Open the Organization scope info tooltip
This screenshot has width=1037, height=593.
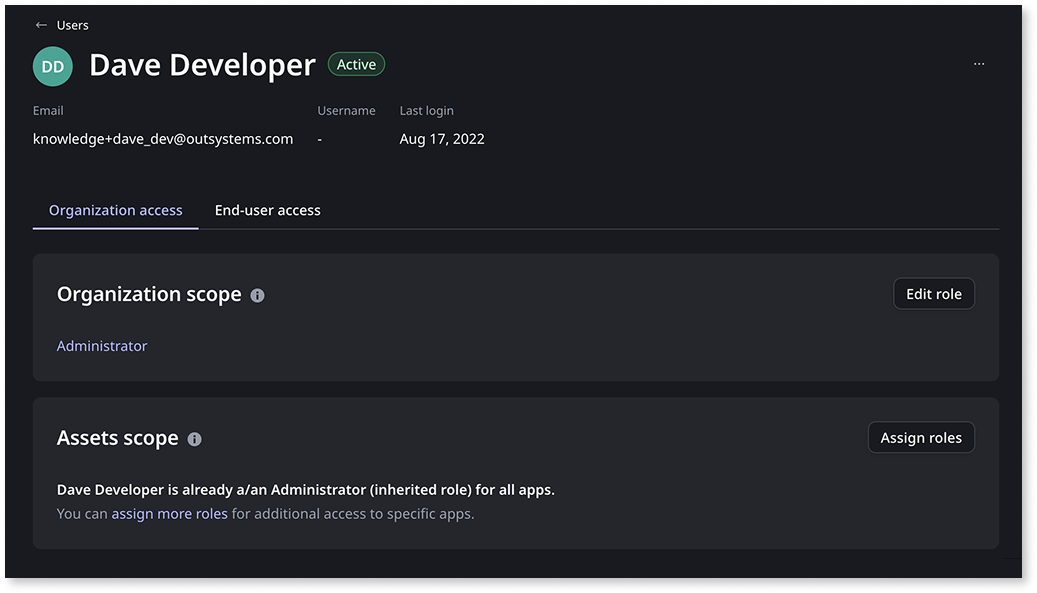[x=257, y=294]
